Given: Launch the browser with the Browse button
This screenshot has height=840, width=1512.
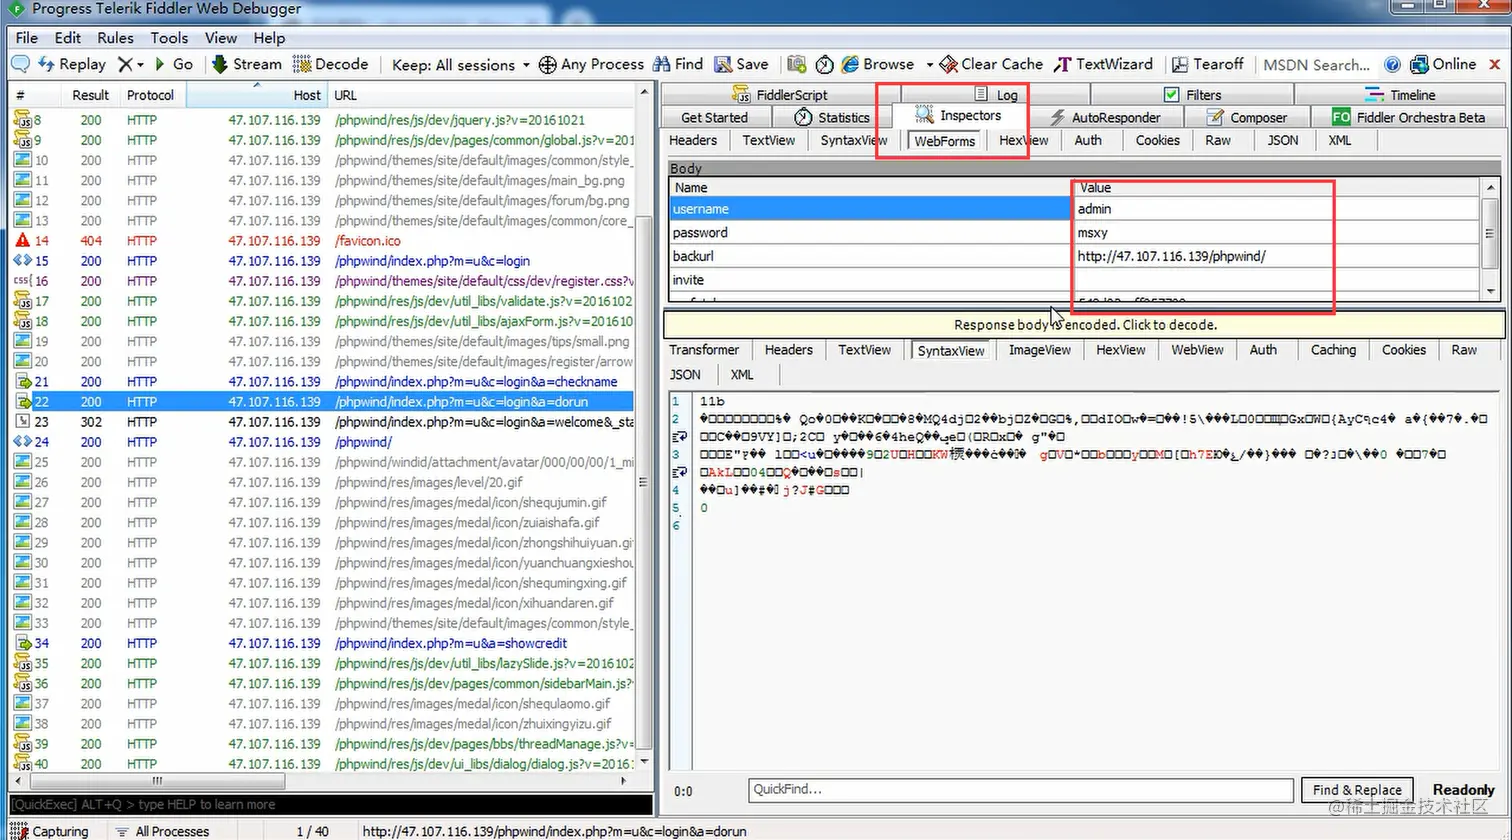Looking at the screenshot, I should (877, 64).
